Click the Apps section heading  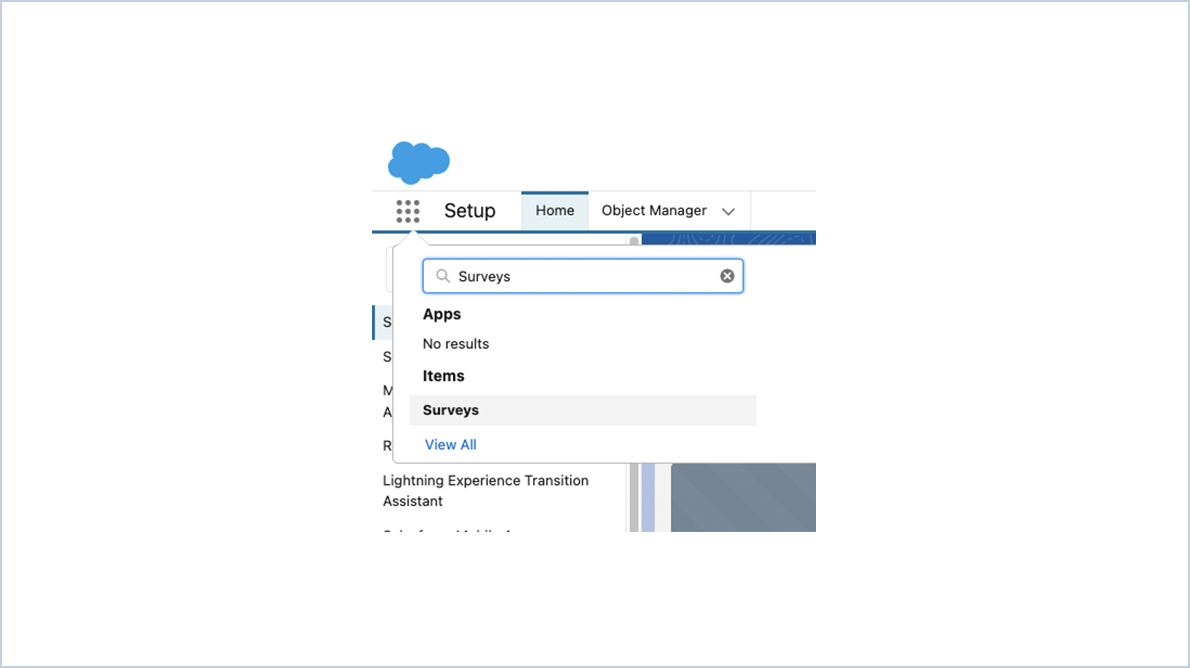click(x=441, y=313)
